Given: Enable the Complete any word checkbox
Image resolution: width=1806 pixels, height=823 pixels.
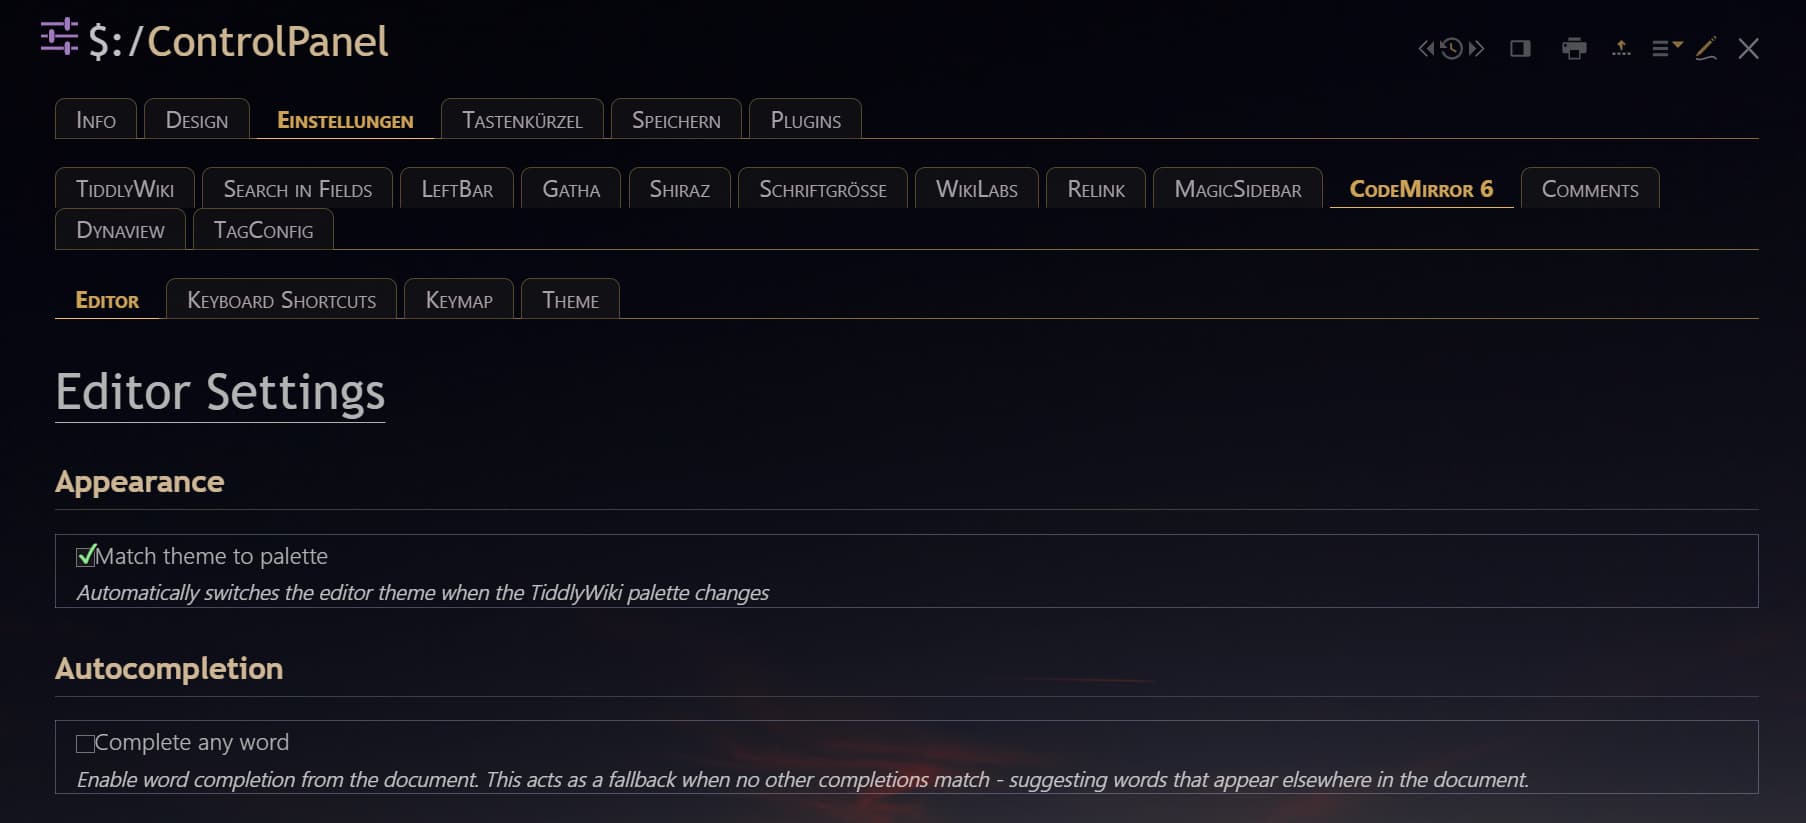Looking at the screenshot, I should (x=85, y=743).
